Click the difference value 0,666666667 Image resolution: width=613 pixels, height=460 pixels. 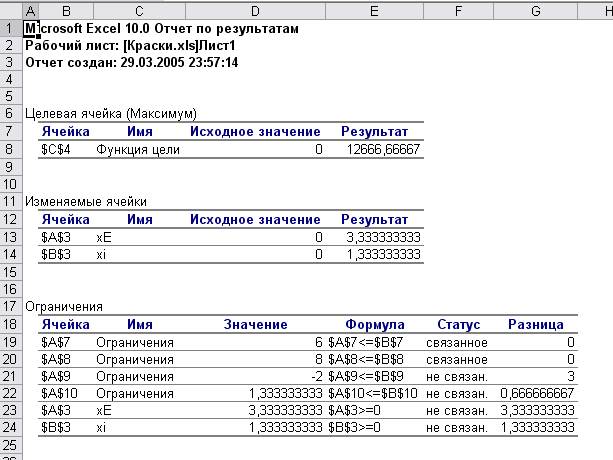[x=539, y=395]
